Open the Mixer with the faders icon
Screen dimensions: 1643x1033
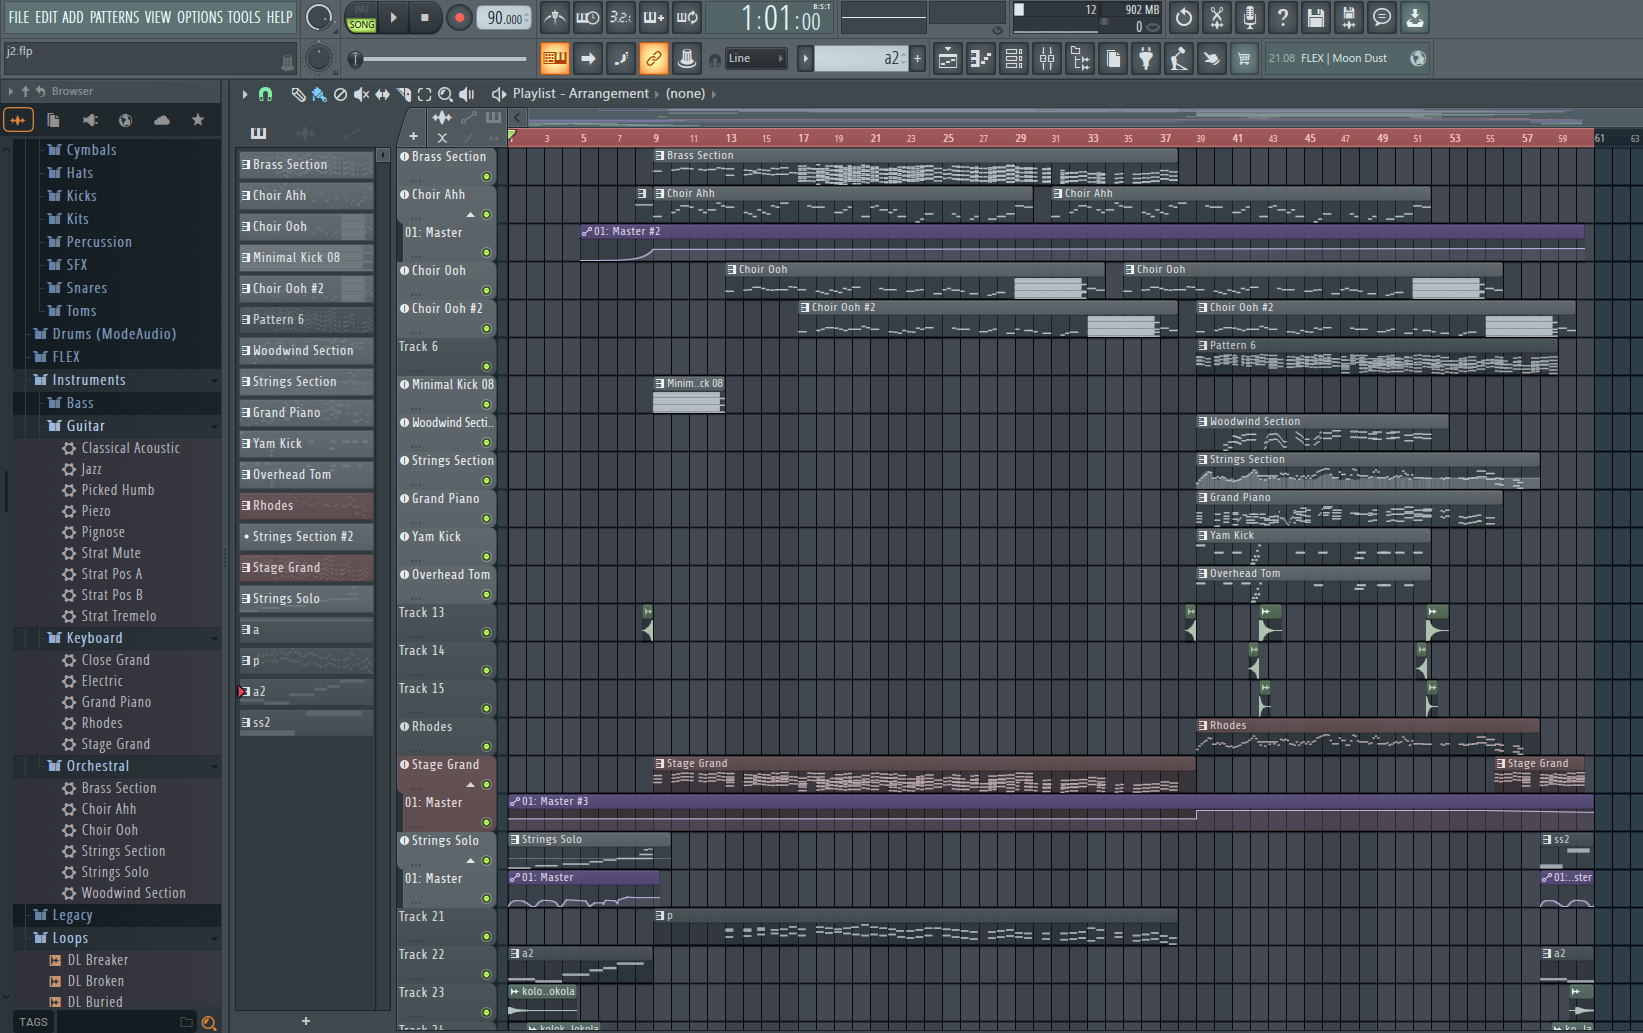point(1047,59)
